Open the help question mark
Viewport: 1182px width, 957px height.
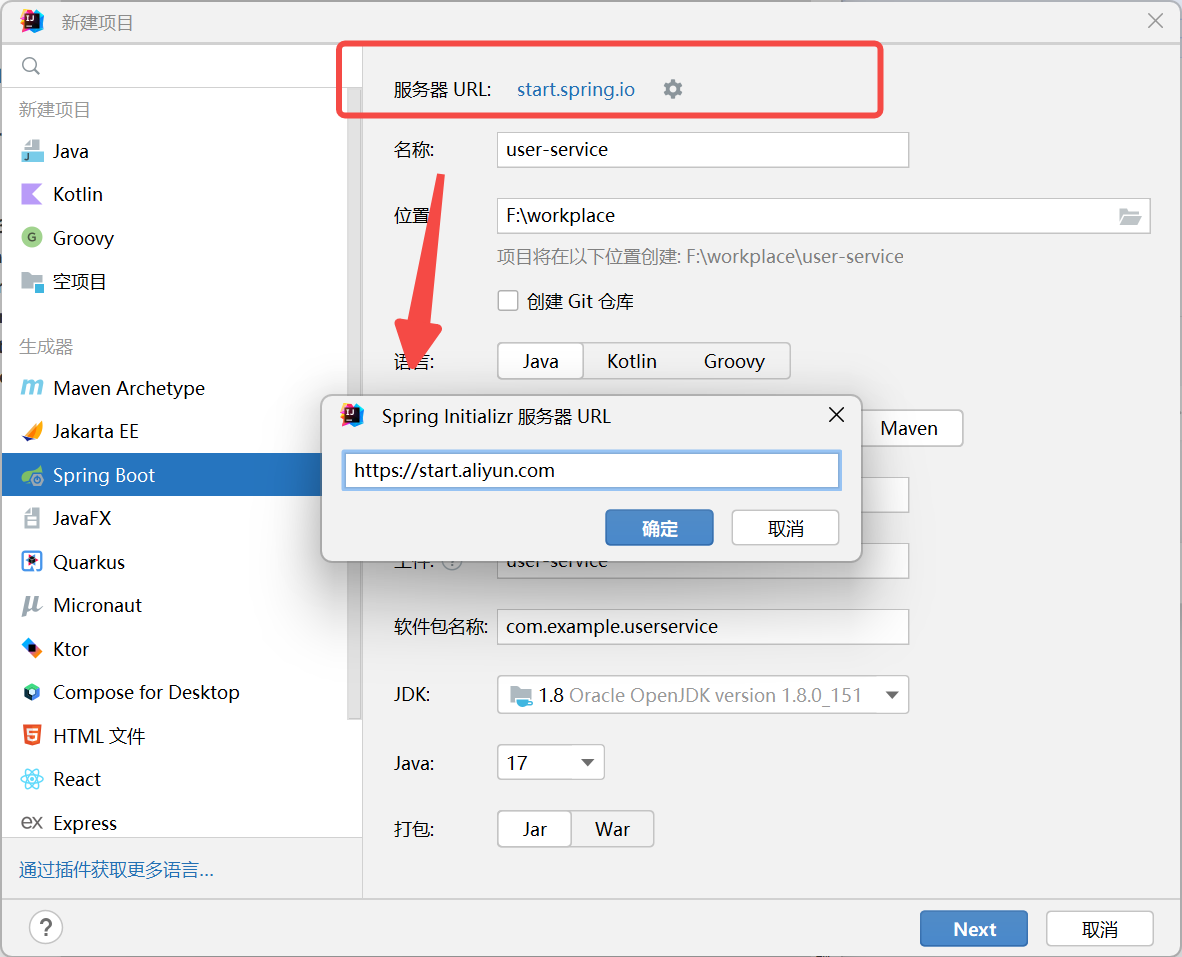point(46,928)
